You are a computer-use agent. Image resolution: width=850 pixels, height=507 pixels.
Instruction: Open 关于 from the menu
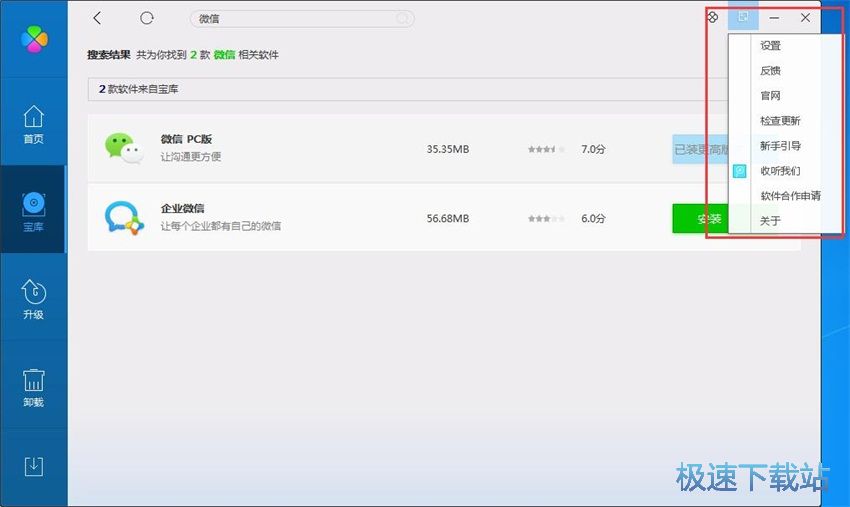[770, 221]
